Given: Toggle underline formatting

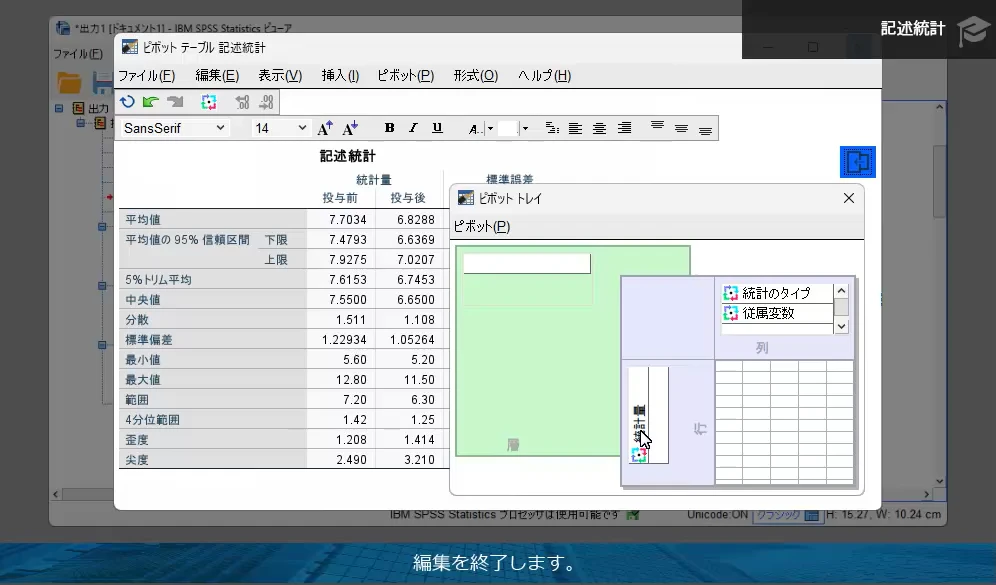Looking at the screenshot, I should 437,127.
